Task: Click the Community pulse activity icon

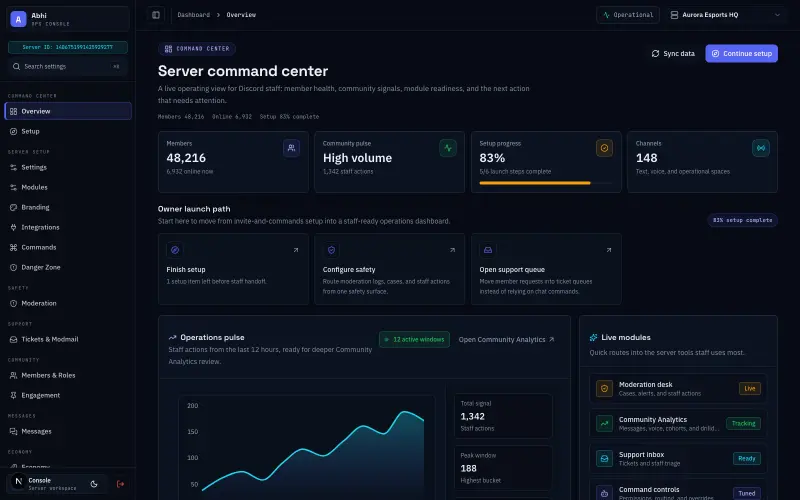Action: 448,148
